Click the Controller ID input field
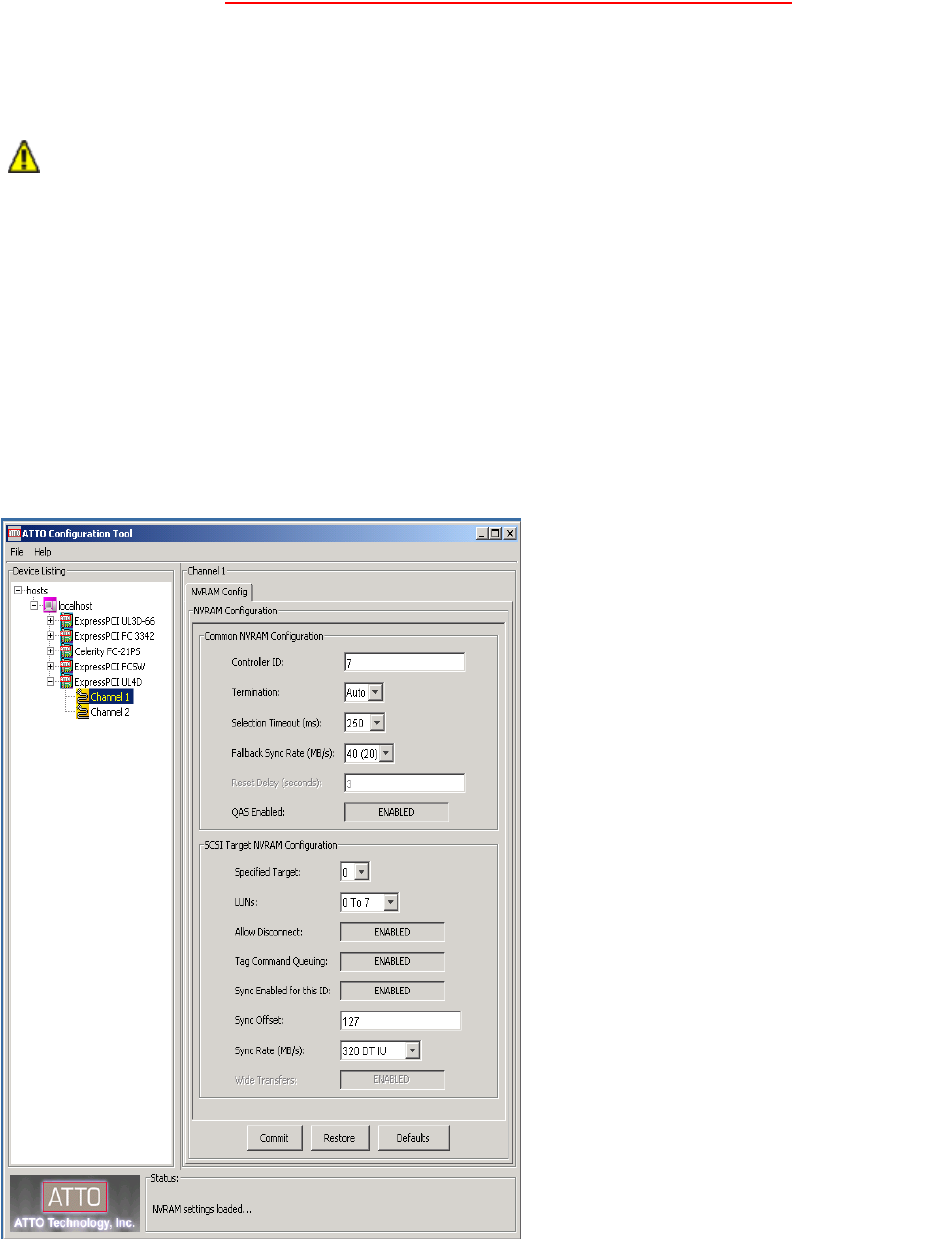 [404, 662]
